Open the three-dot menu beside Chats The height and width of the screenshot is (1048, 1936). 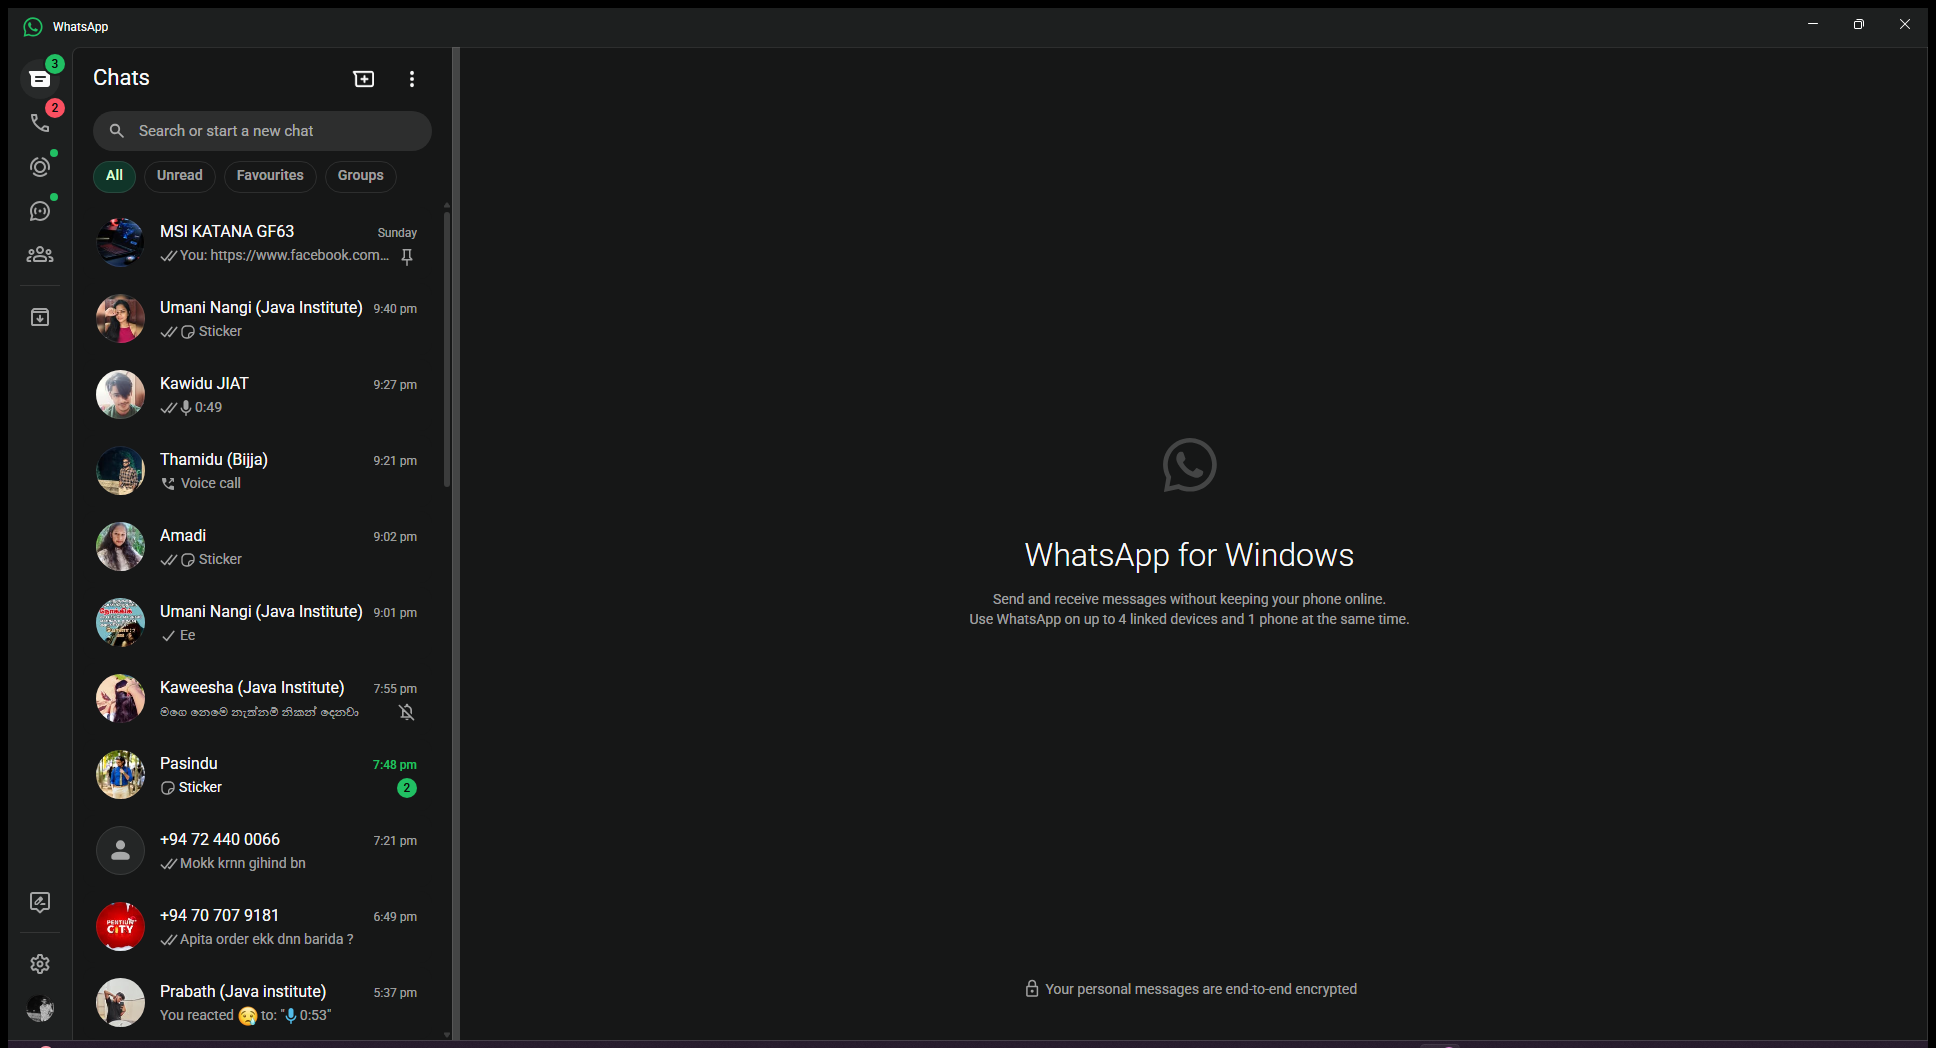point(412,79)
